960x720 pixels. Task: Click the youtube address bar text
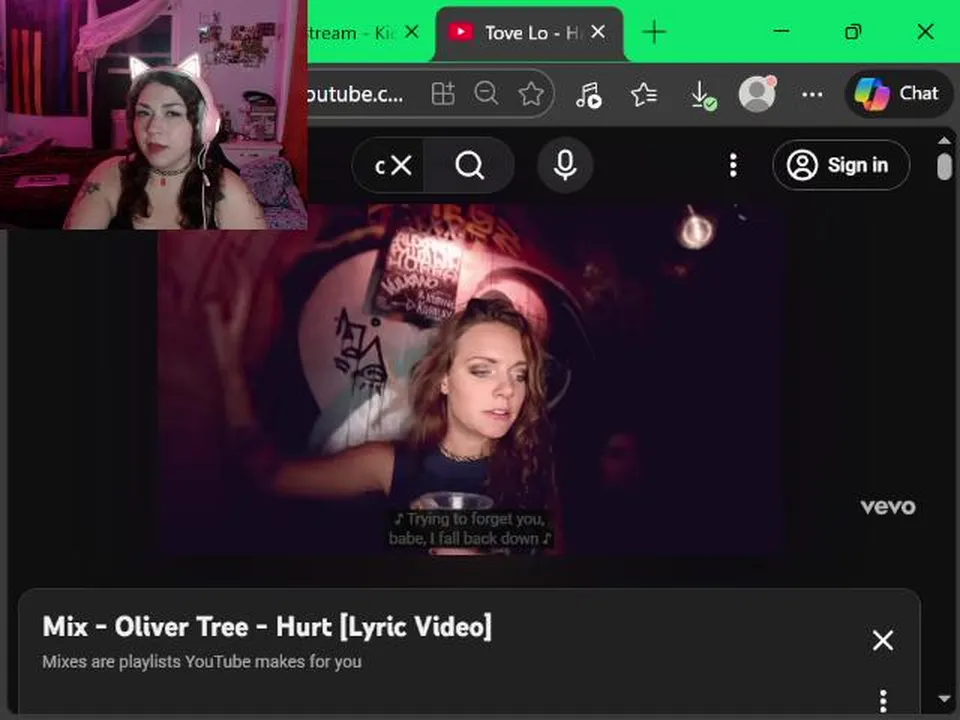click(x=355, y=94)
